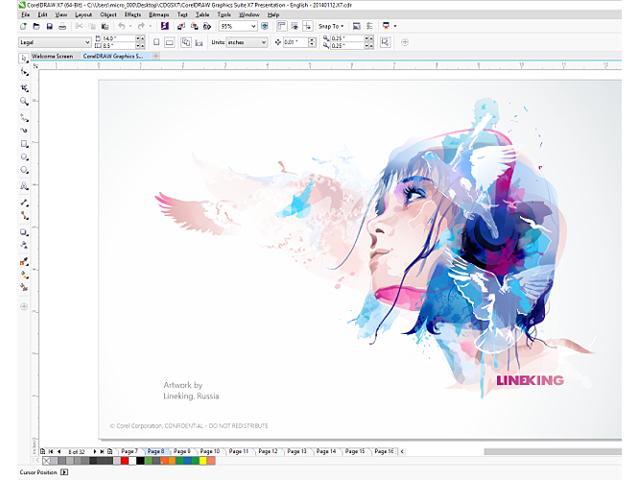
Task: Select the Pick tool
Action: click(x=24, y=58)
